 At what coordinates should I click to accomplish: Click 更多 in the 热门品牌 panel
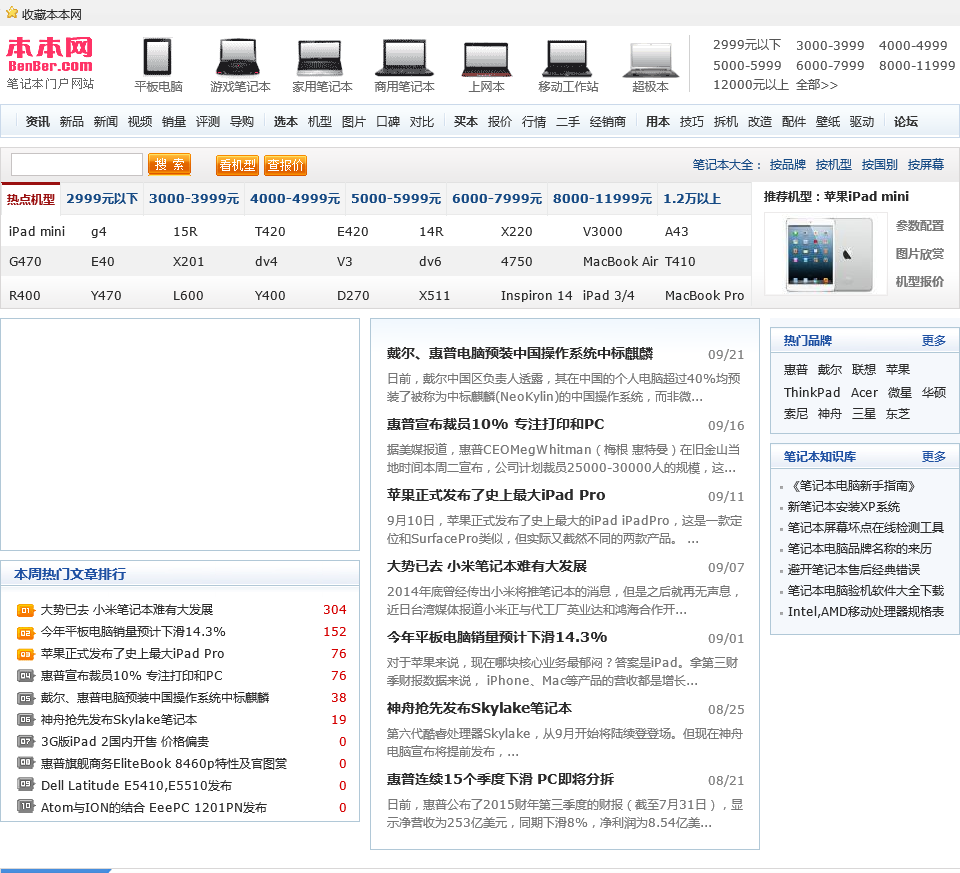click(x=934, y=340)
